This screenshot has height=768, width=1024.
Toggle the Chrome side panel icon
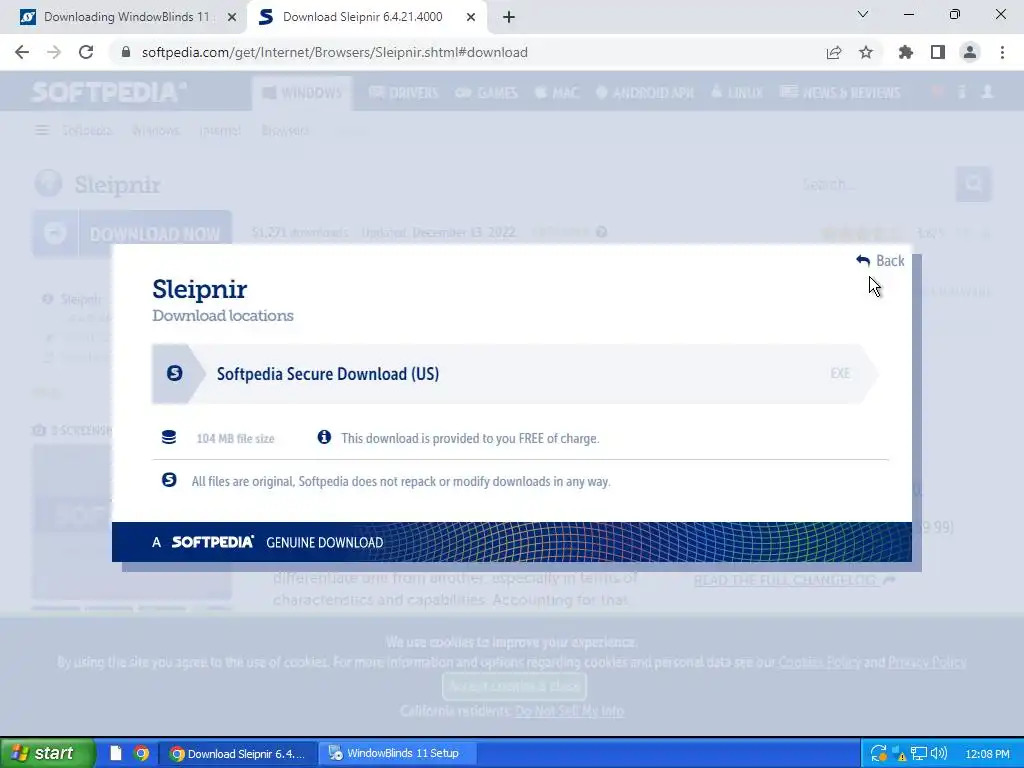coord(938,52)
